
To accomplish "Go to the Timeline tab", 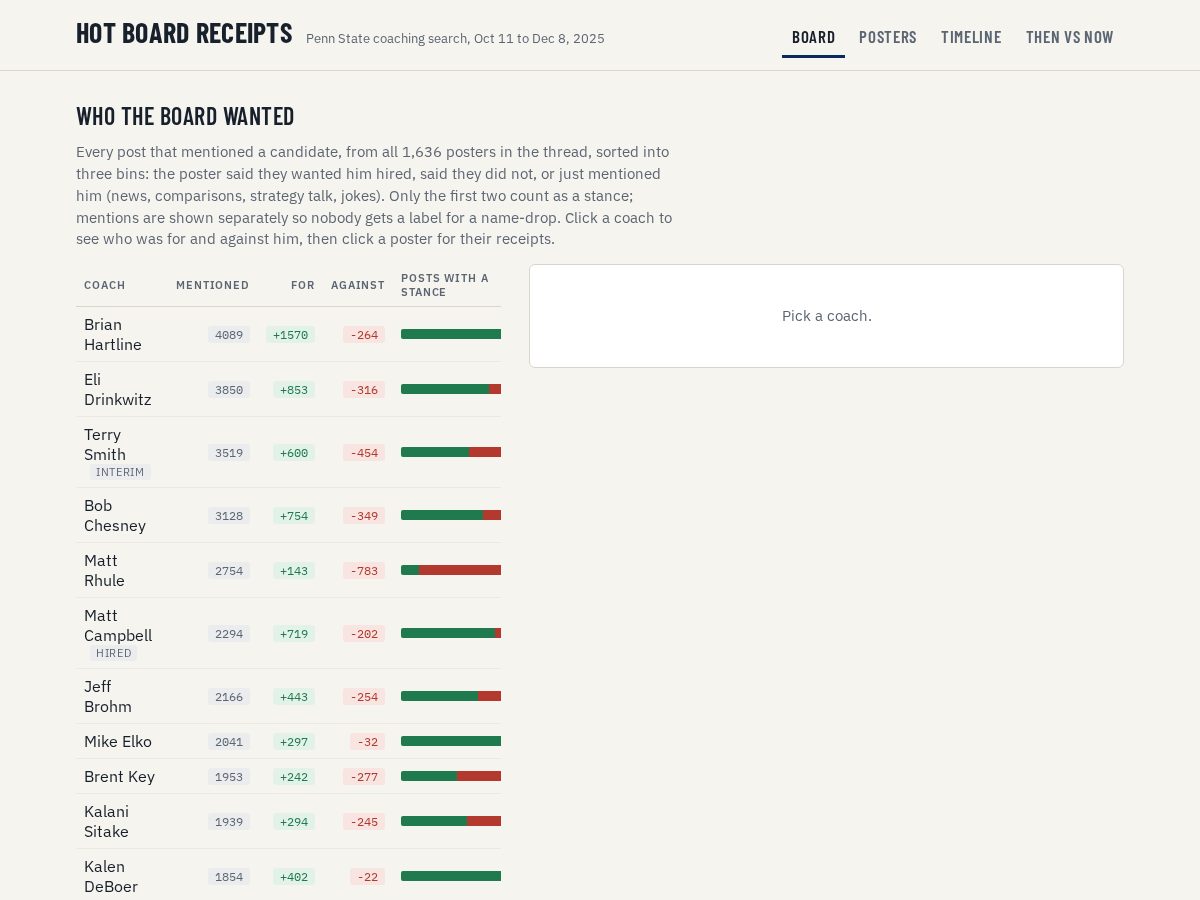I will [971, 37].
